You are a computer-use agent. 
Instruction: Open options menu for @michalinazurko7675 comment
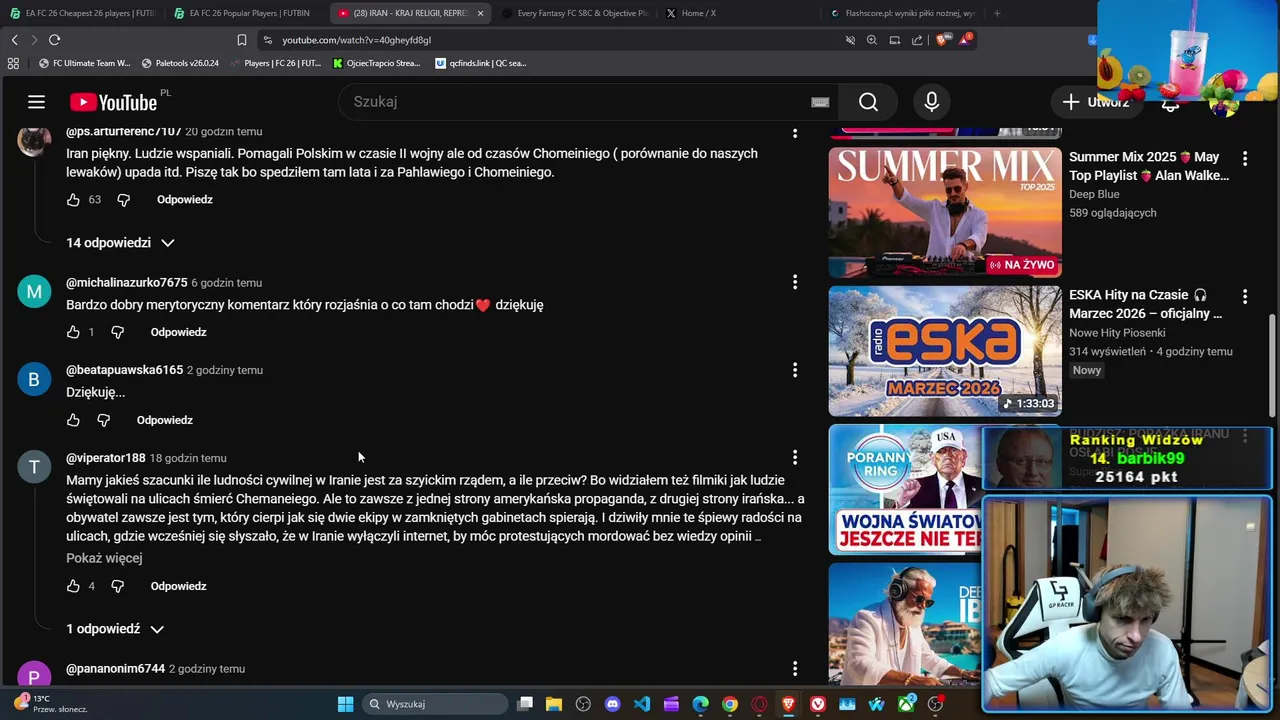795,283
